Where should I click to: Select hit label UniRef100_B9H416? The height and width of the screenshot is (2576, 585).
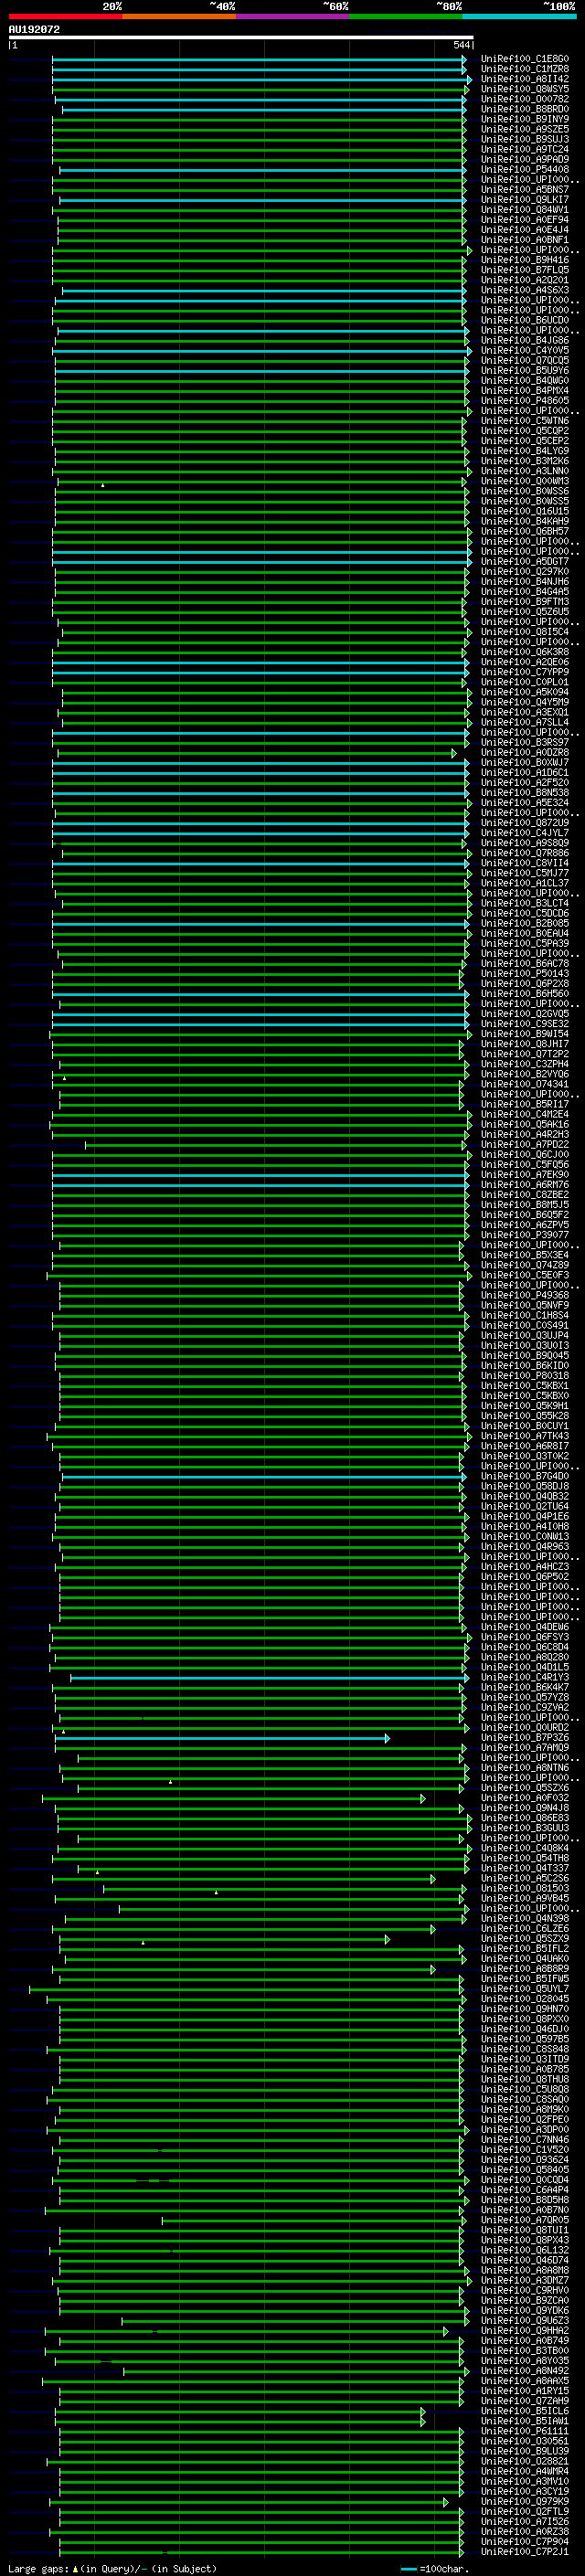coord(524,260)
